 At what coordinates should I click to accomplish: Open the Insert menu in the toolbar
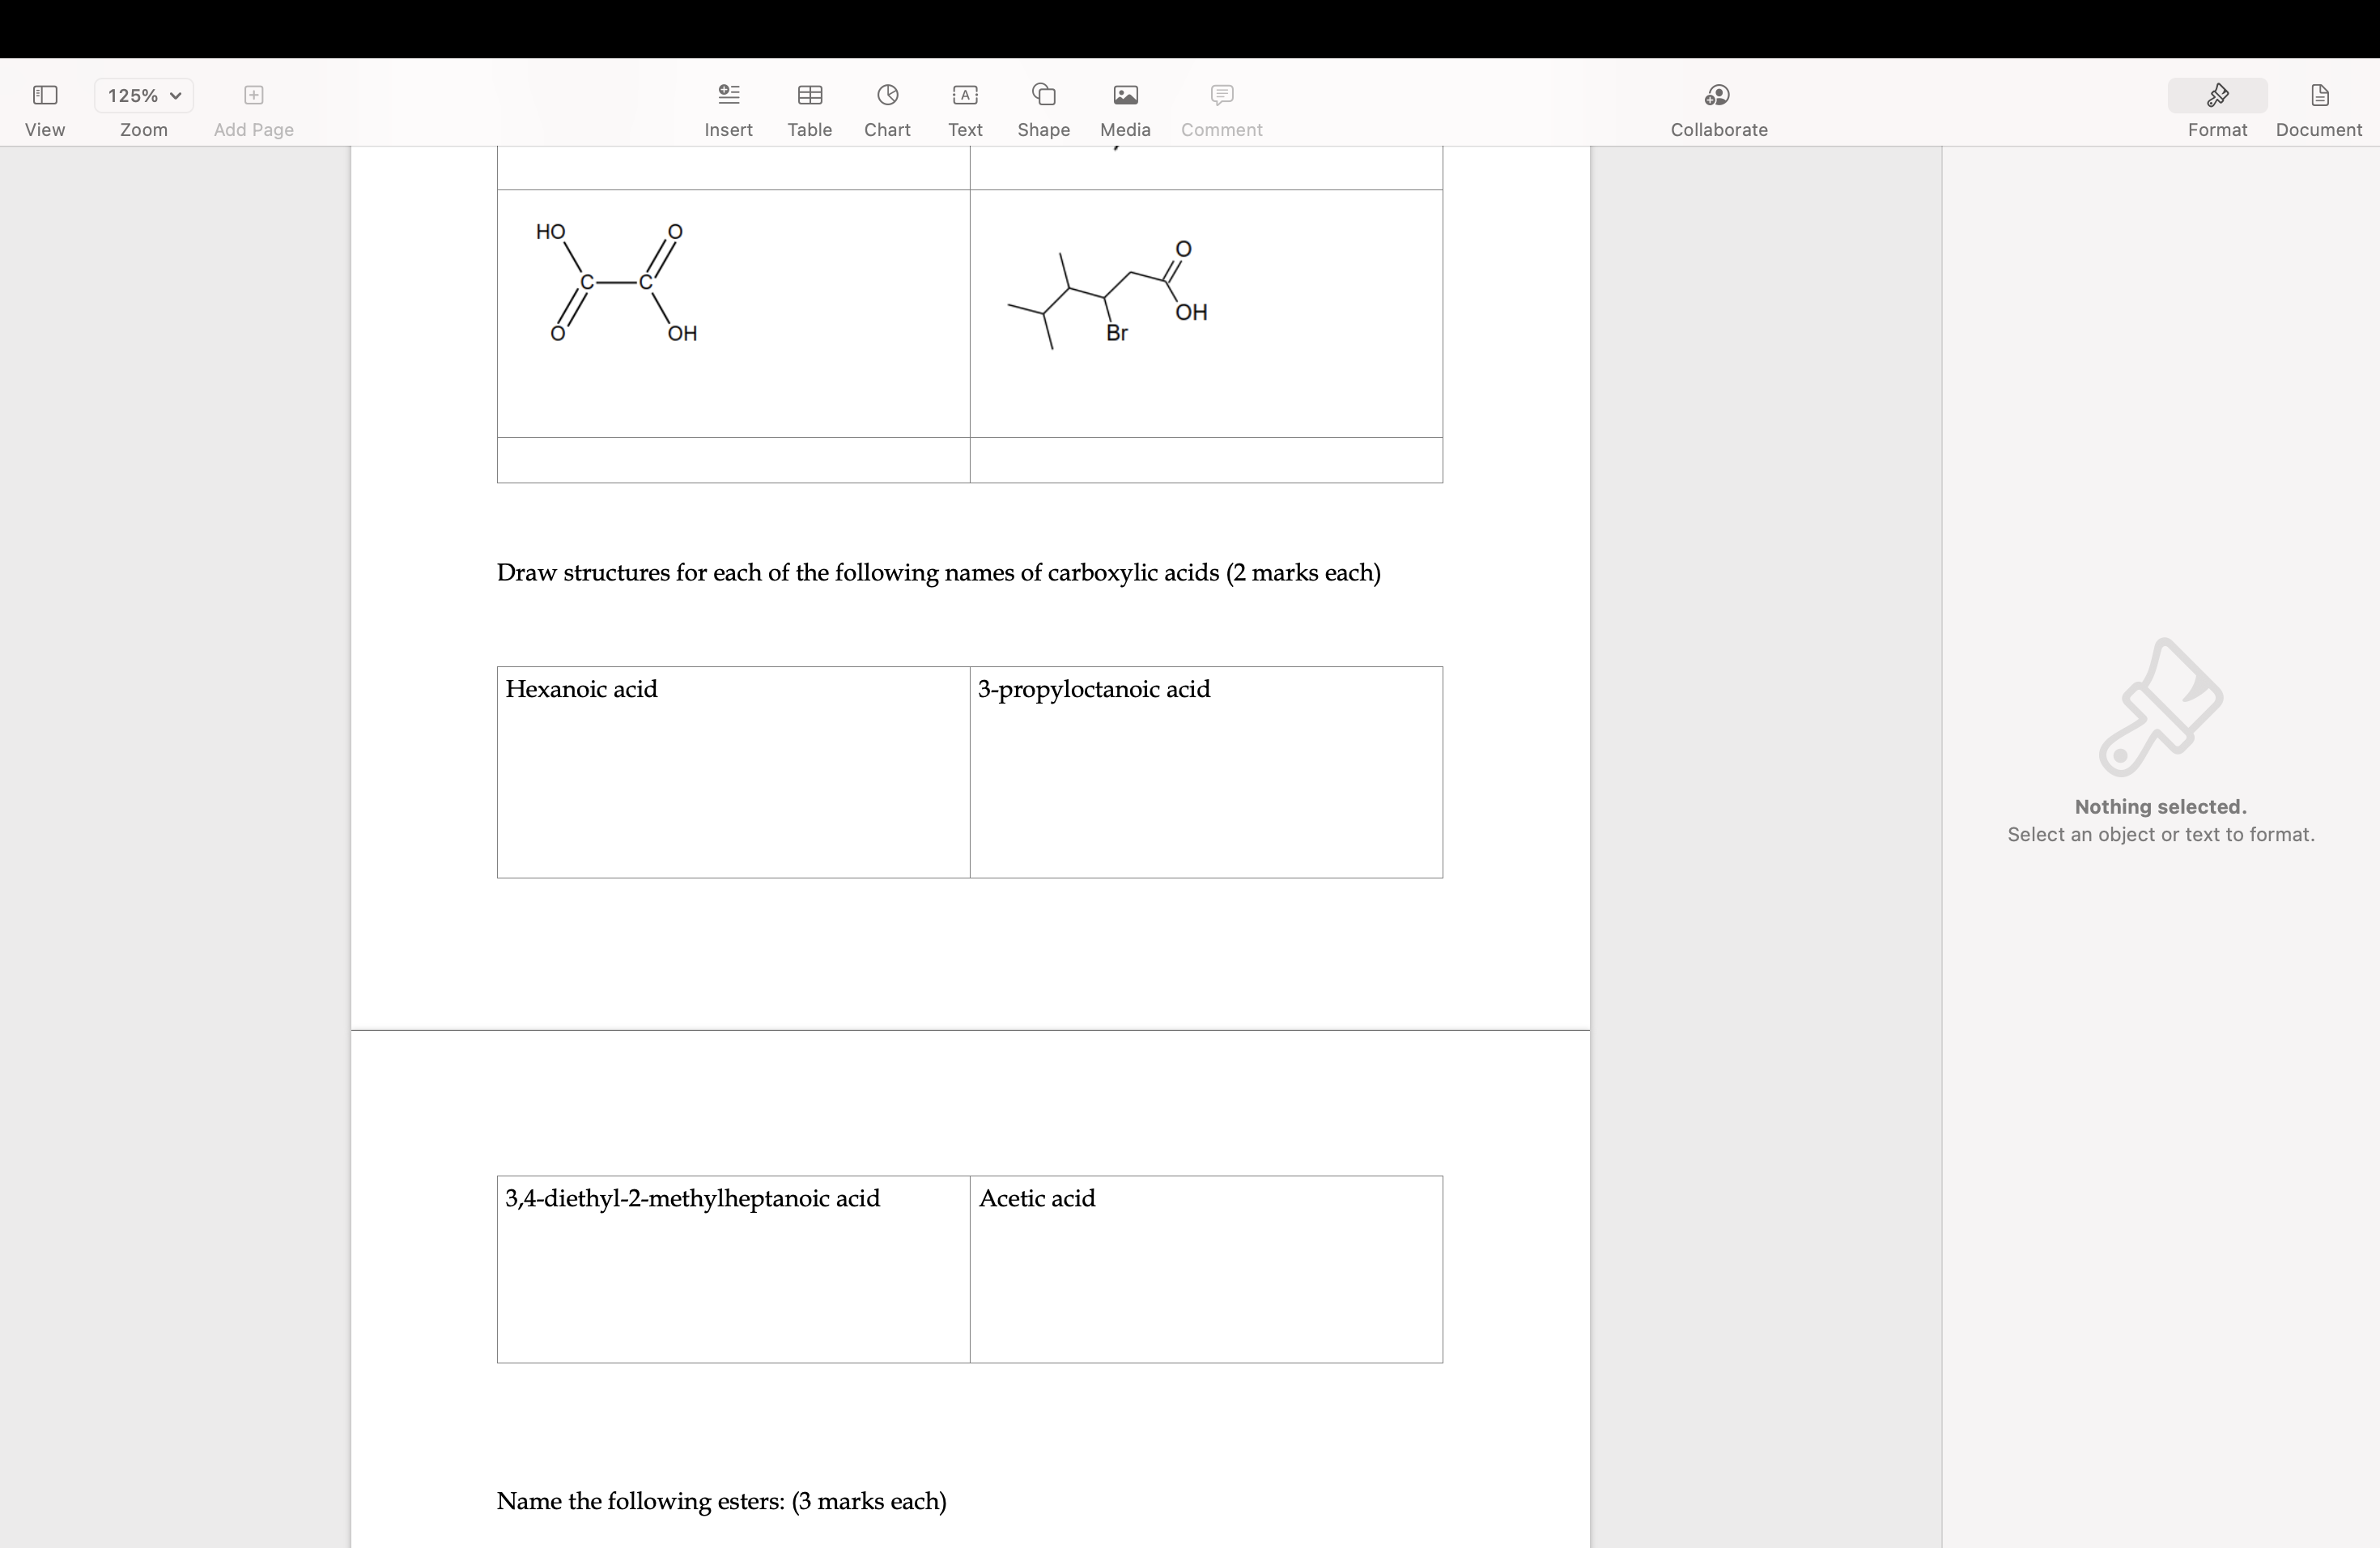[728, 108]
